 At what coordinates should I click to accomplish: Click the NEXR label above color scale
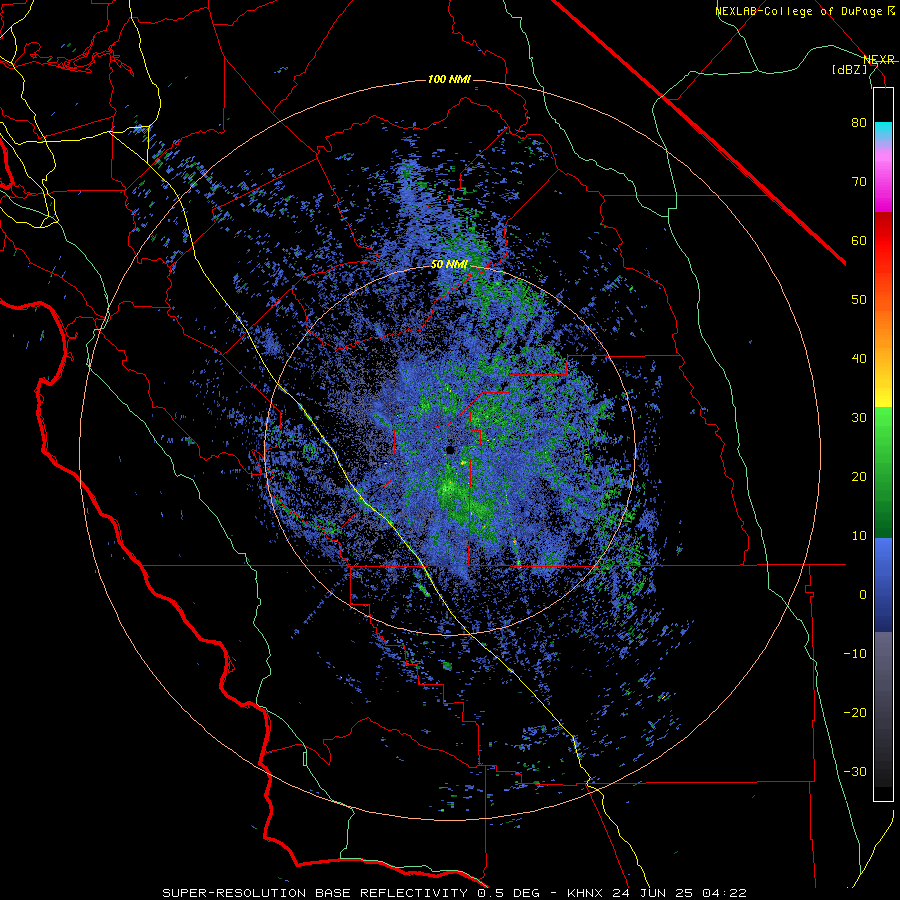[x=878, y=59]
